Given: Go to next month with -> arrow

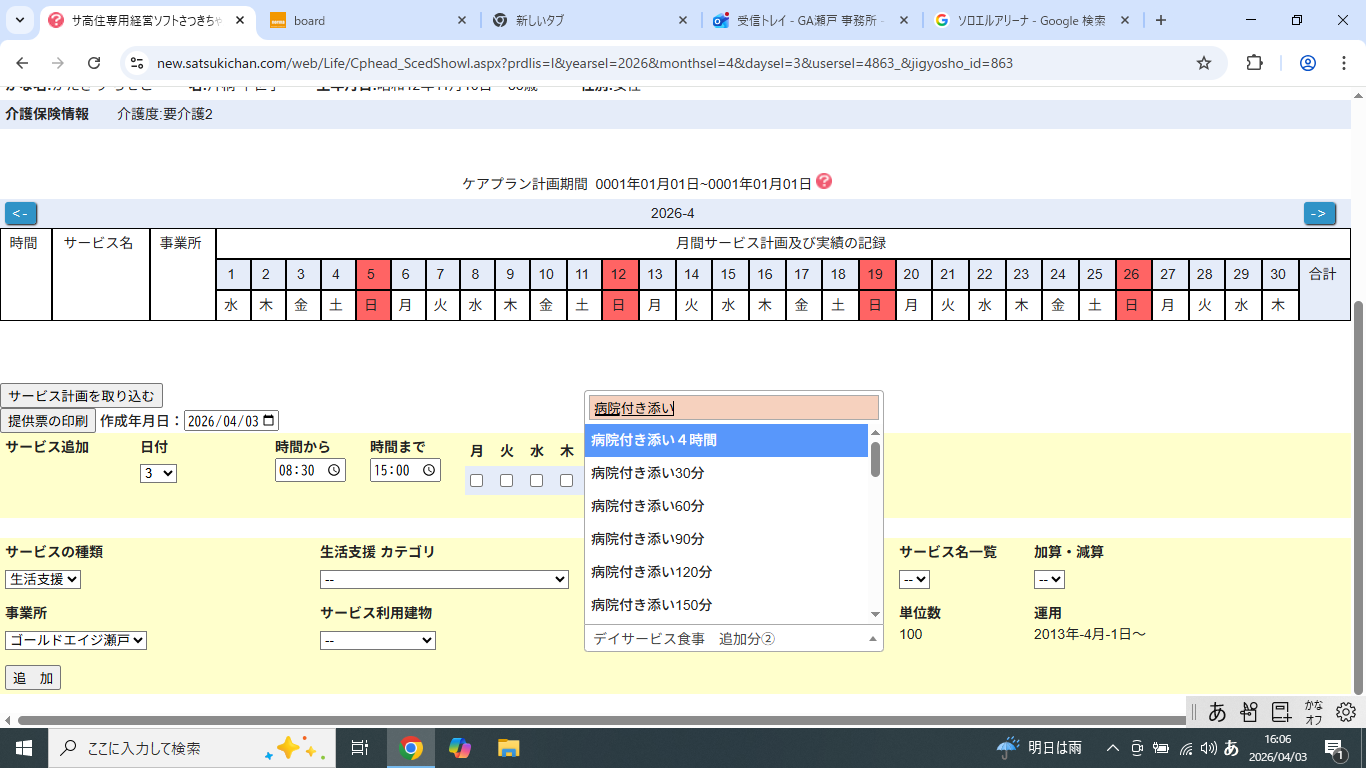Looking at the screenshot, I should point(1319,213).
